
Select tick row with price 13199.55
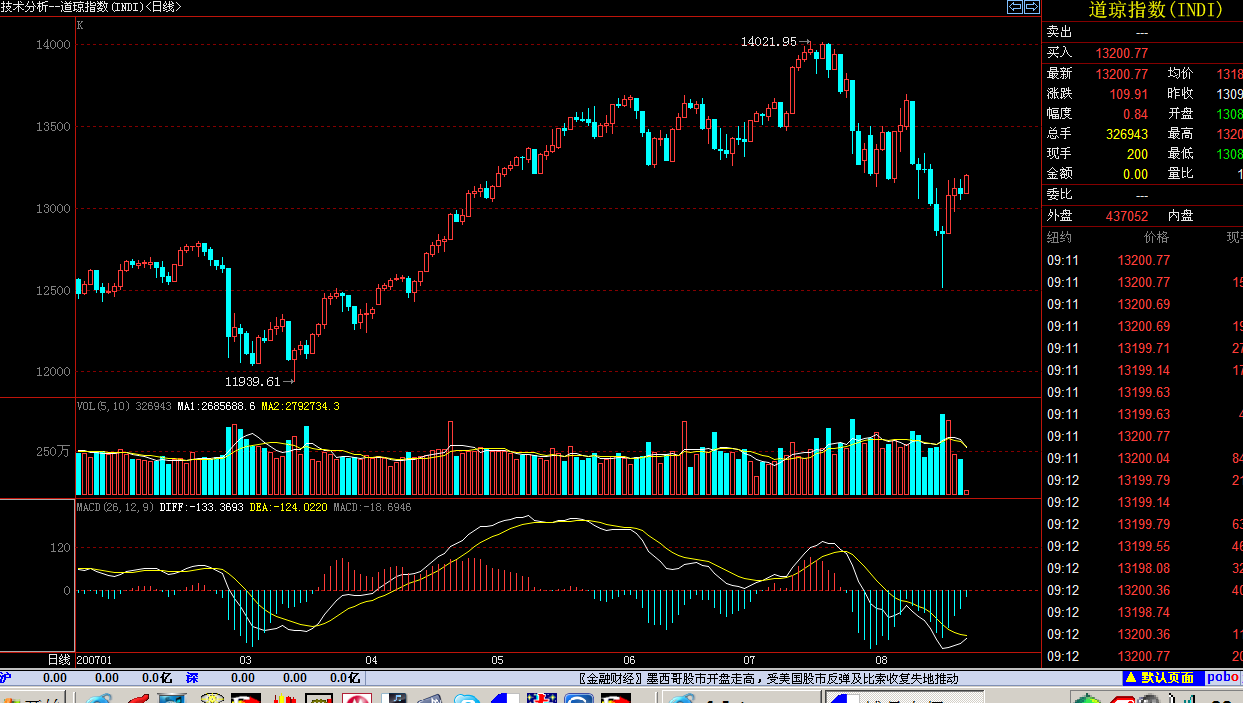(1142, 546)
